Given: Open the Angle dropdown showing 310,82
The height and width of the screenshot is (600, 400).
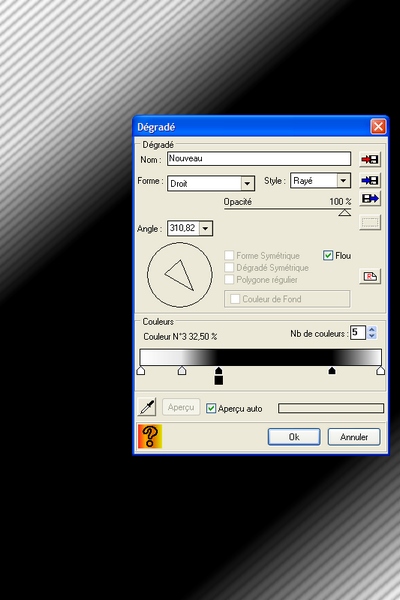Looking at the screenshot, I should coord(206,228).
